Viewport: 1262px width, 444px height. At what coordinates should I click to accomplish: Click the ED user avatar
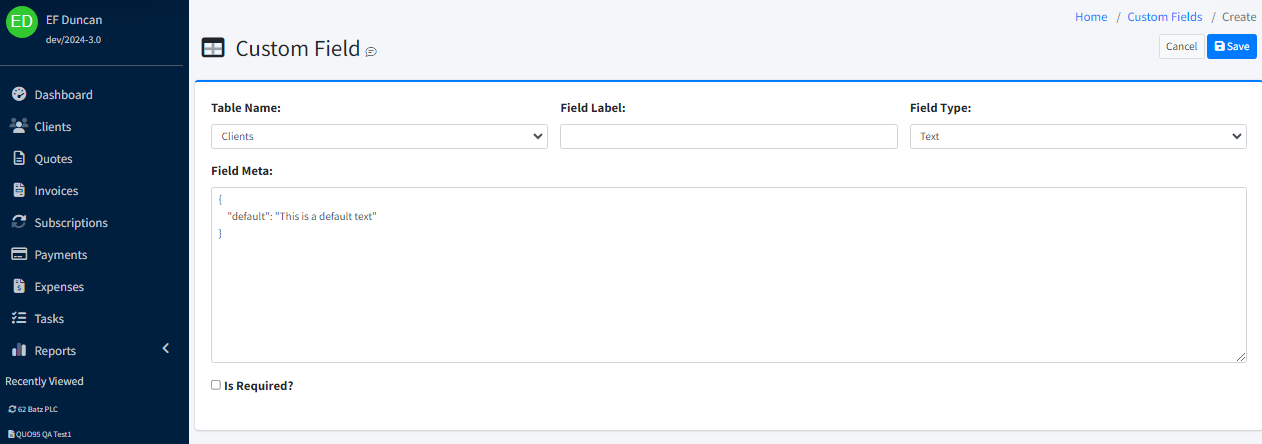21,22
